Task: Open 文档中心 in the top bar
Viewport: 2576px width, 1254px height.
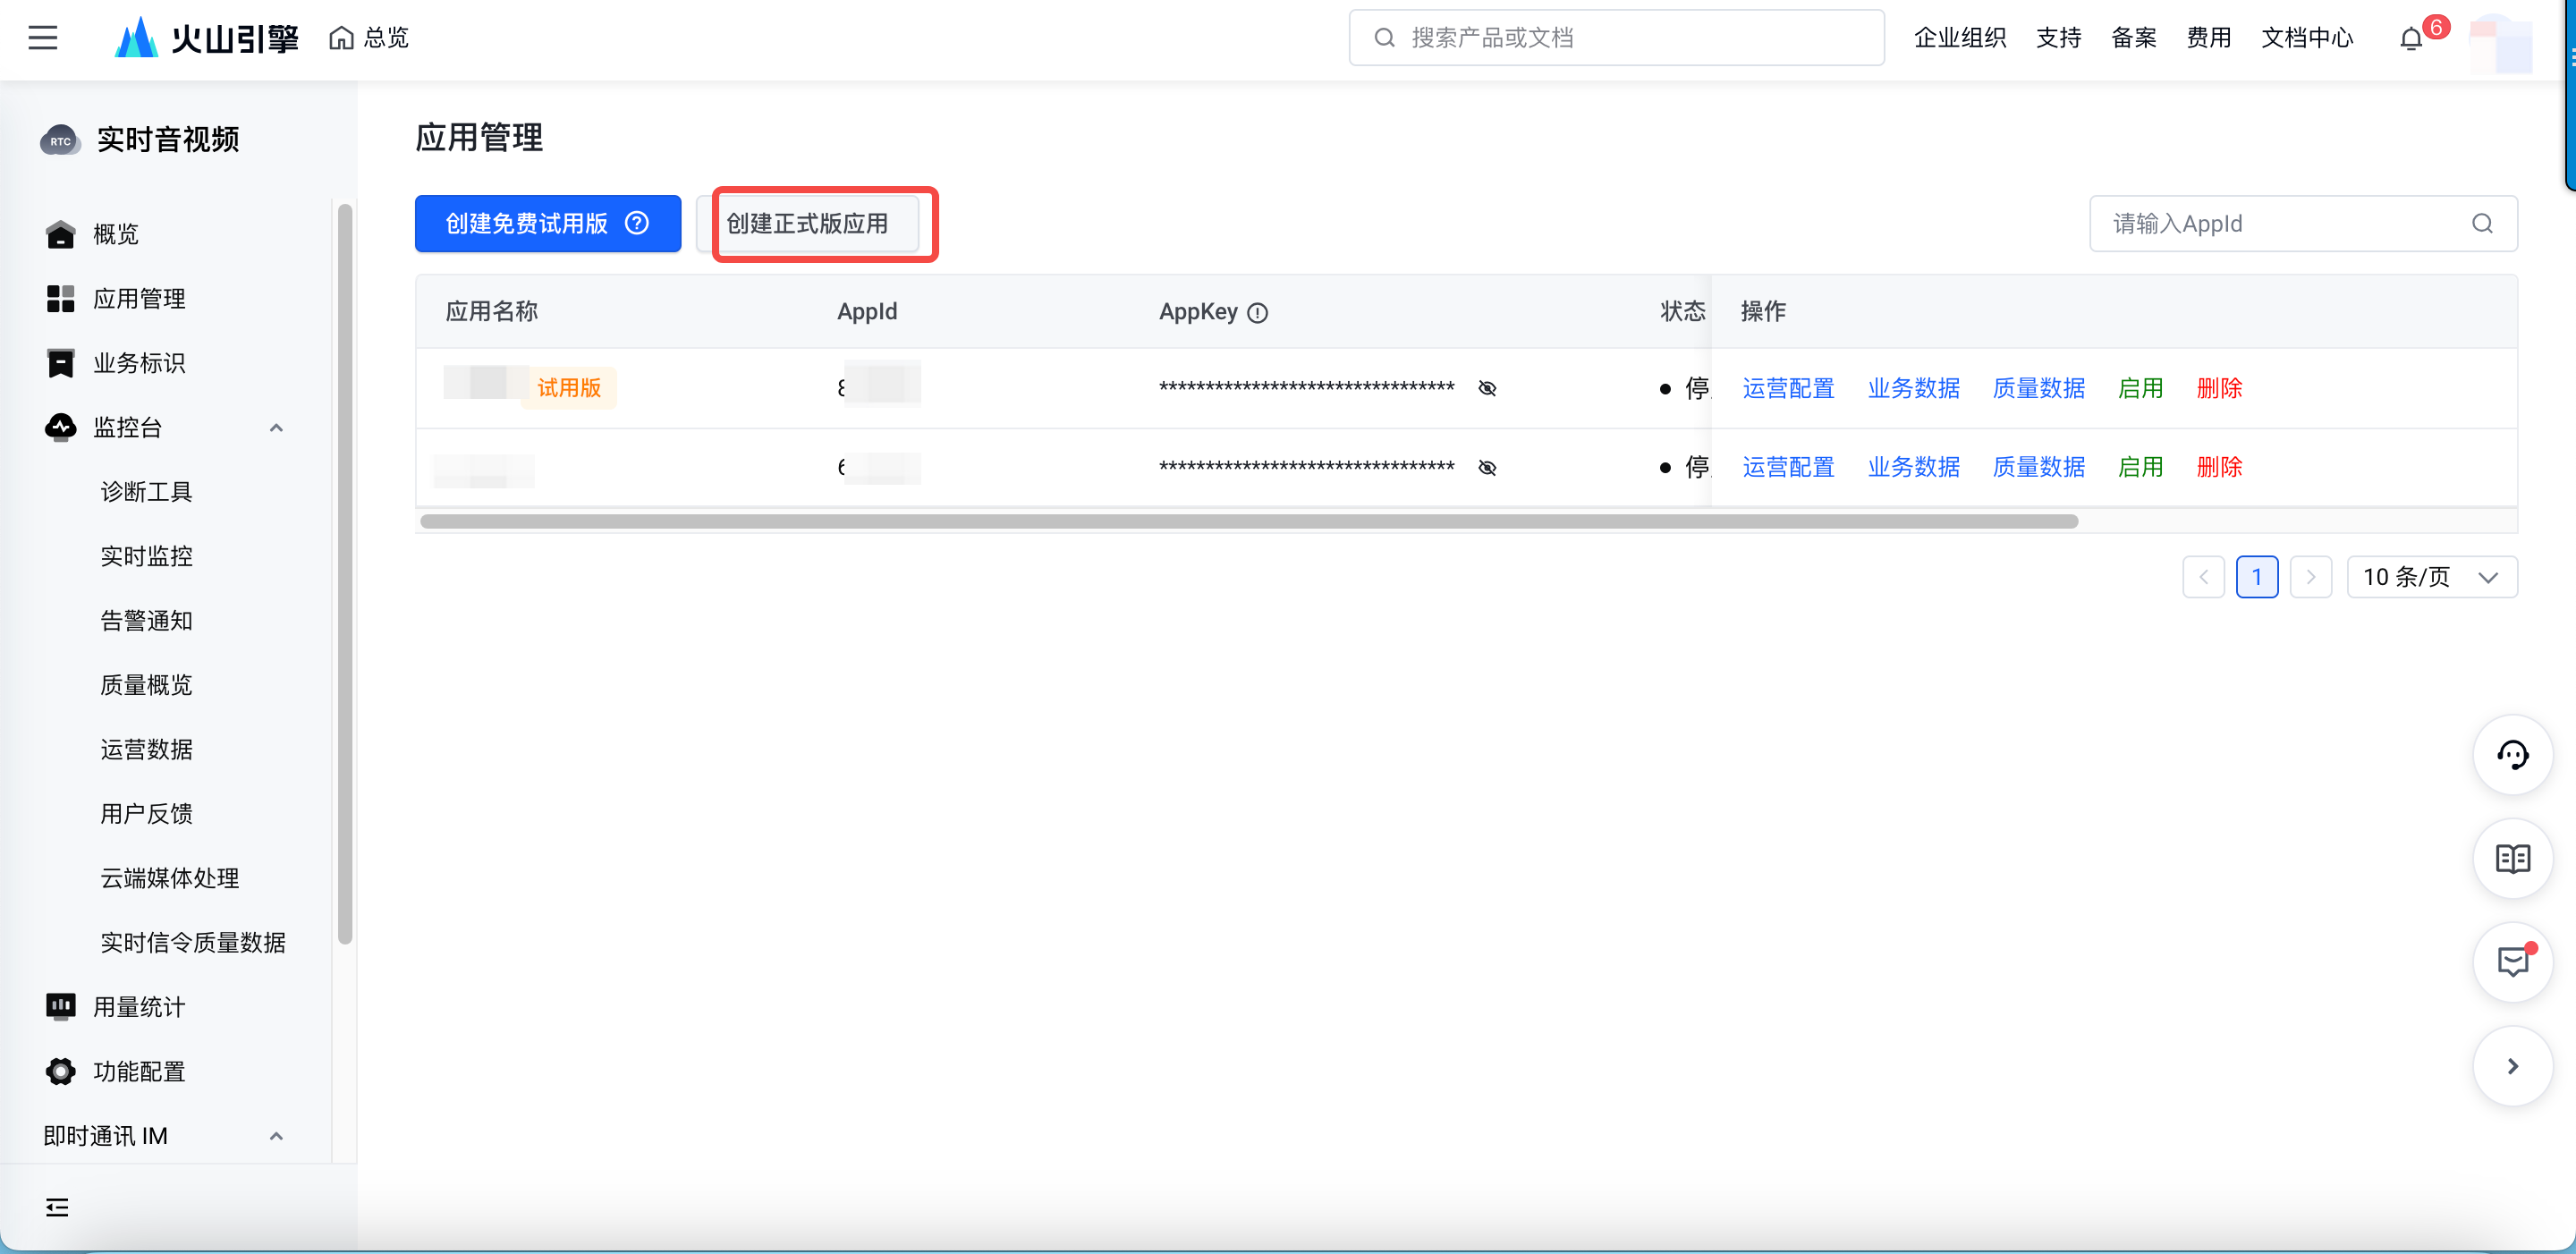Action: (x=2306, y=38)
